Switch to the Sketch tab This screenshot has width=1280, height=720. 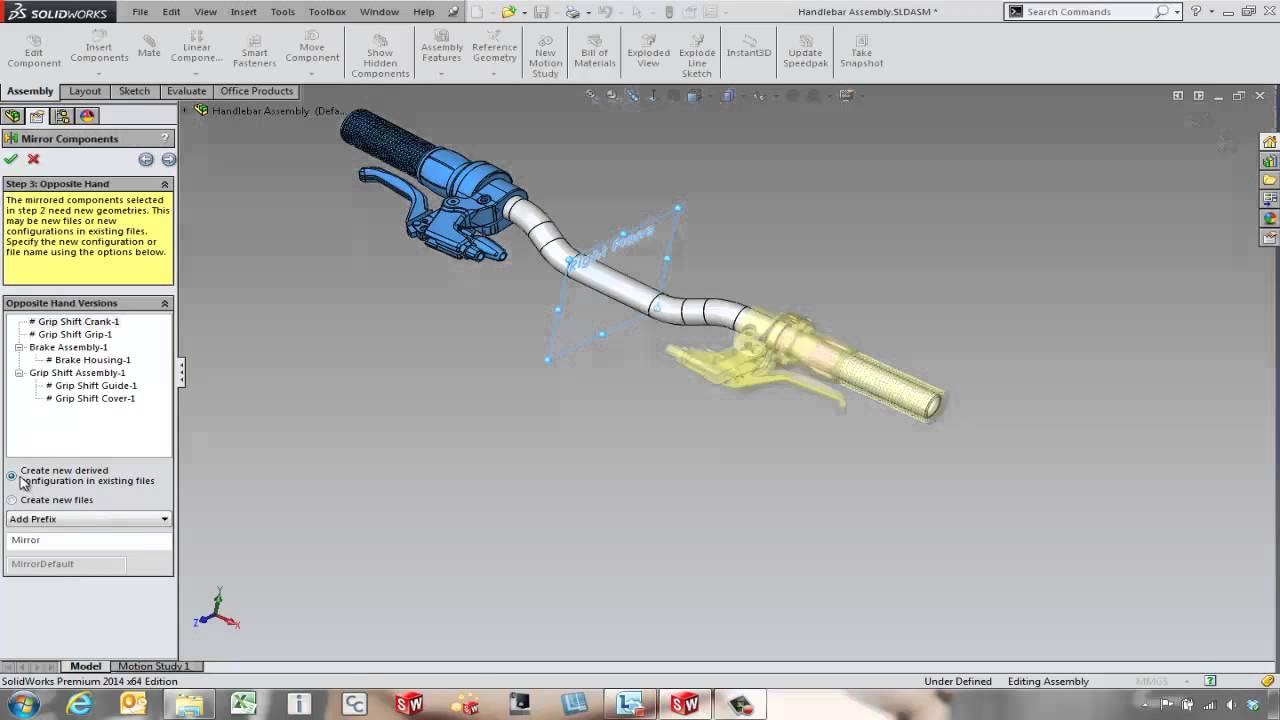click(x=134, y=91)
